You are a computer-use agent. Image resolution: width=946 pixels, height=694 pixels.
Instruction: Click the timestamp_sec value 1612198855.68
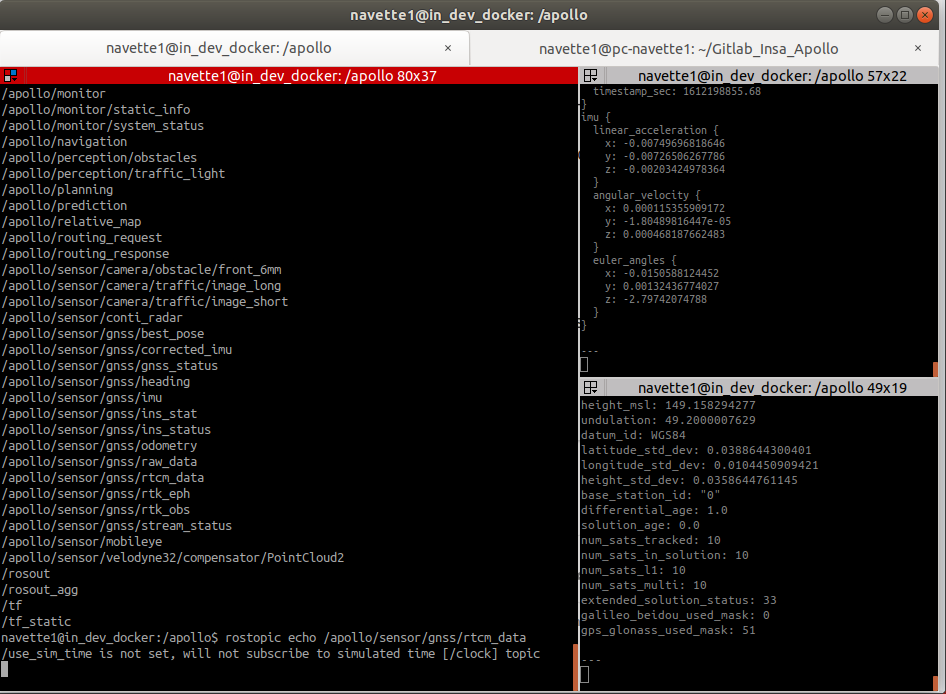pos(722,91)
